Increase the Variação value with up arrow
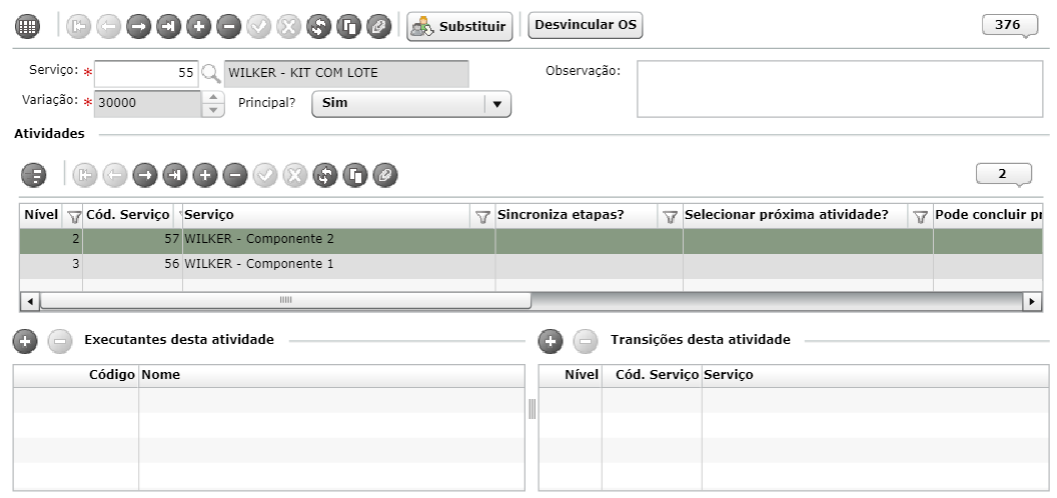1057x498 pixels. coord(213,97)
